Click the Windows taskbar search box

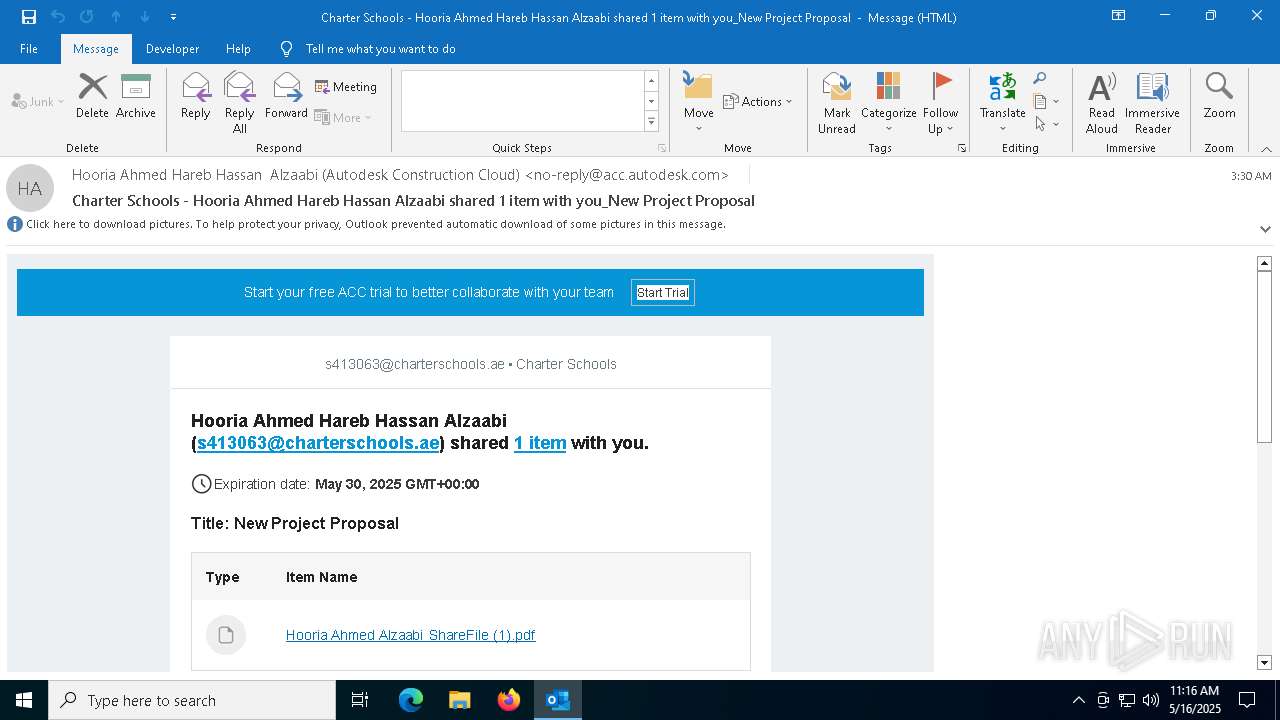click(x=192, y=700)
